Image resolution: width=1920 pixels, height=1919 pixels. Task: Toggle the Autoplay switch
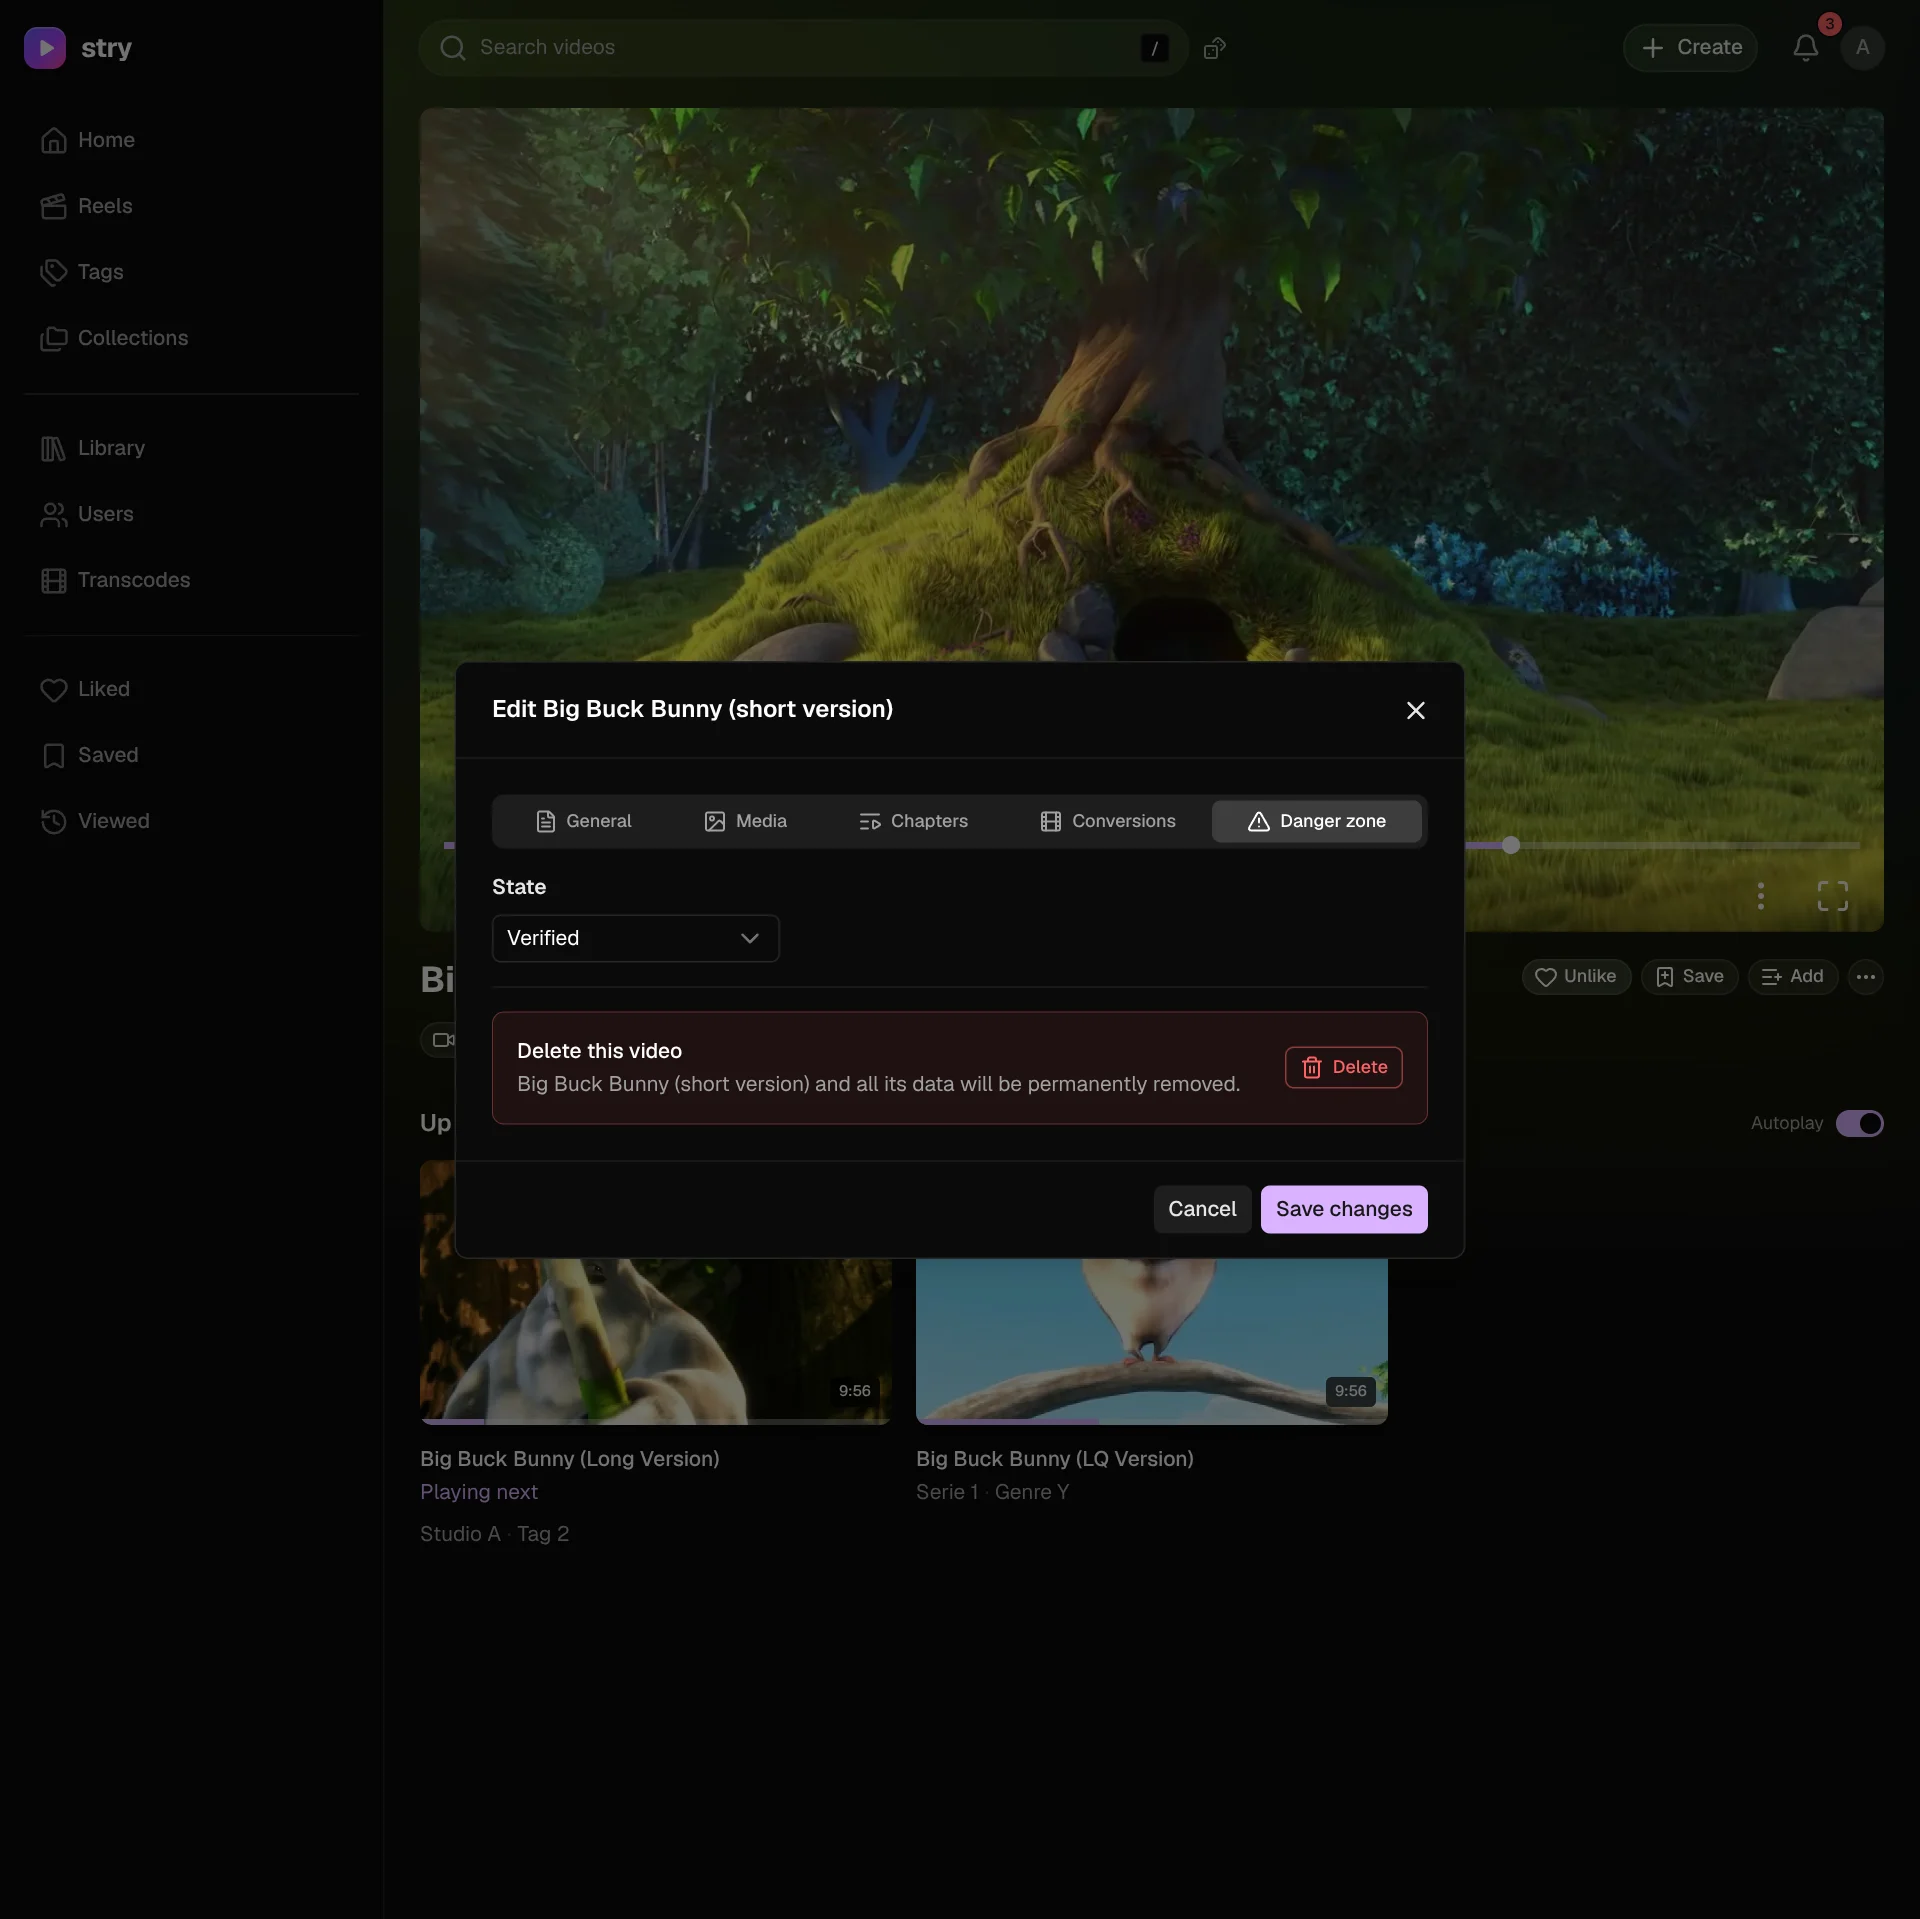point(1859,1123)
